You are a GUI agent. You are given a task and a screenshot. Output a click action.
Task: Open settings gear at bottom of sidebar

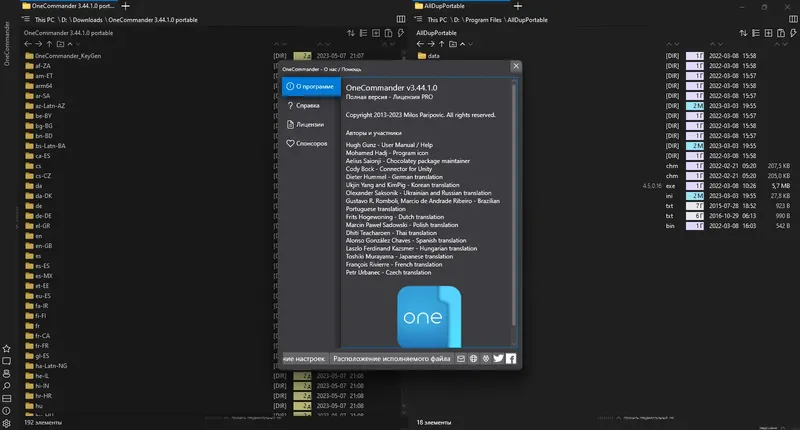click(7, 423)
